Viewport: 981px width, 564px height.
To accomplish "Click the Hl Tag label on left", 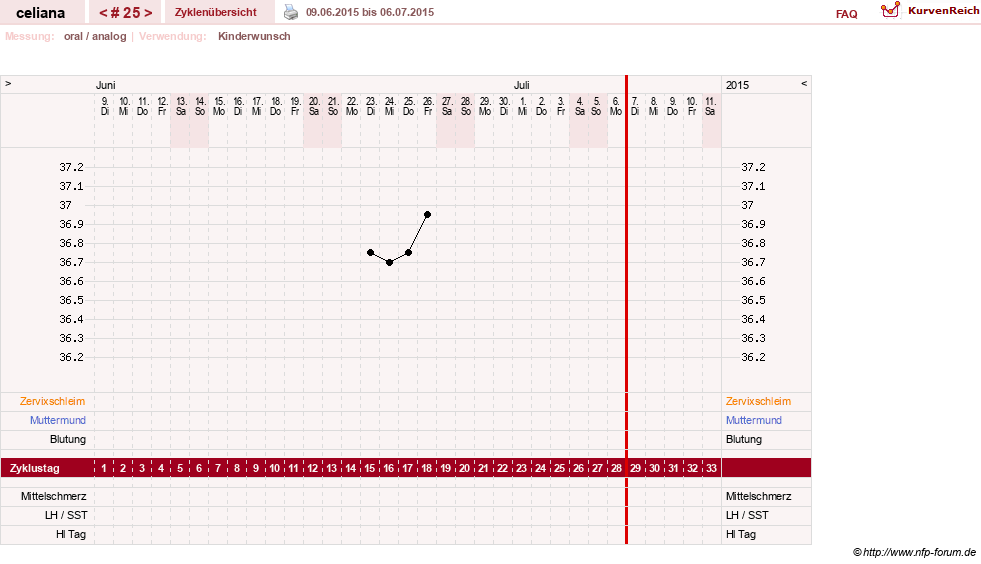I will click(71, 534).
